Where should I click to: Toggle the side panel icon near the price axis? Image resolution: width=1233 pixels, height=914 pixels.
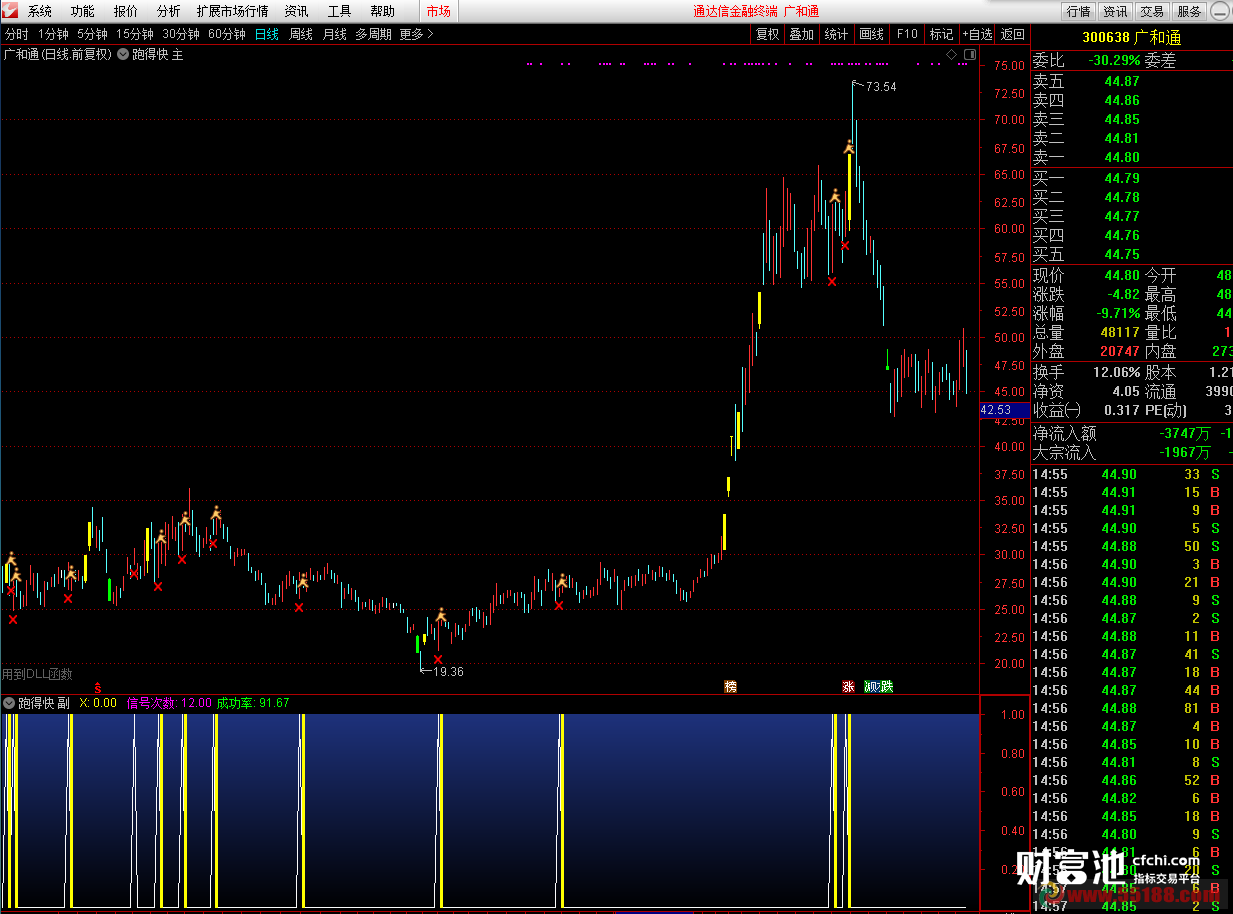968,54
